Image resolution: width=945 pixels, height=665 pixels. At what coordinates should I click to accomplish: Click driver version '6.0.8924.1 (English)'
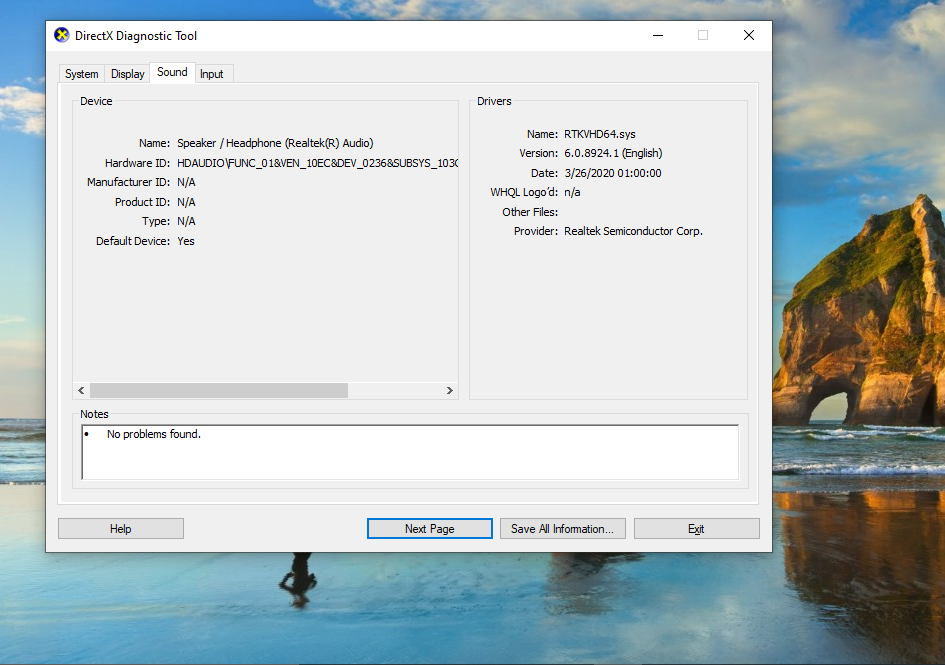[x=613, y=153]
